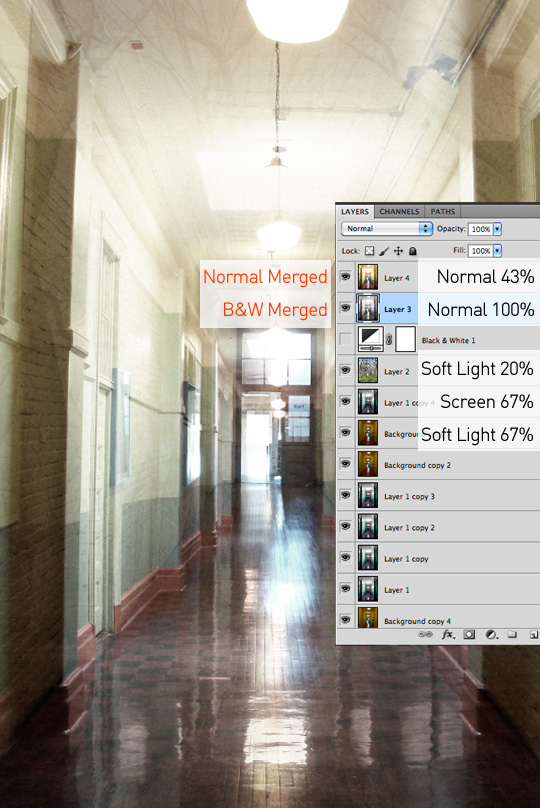Toggle mask link on Black & White 1

[x=389, y=339]
